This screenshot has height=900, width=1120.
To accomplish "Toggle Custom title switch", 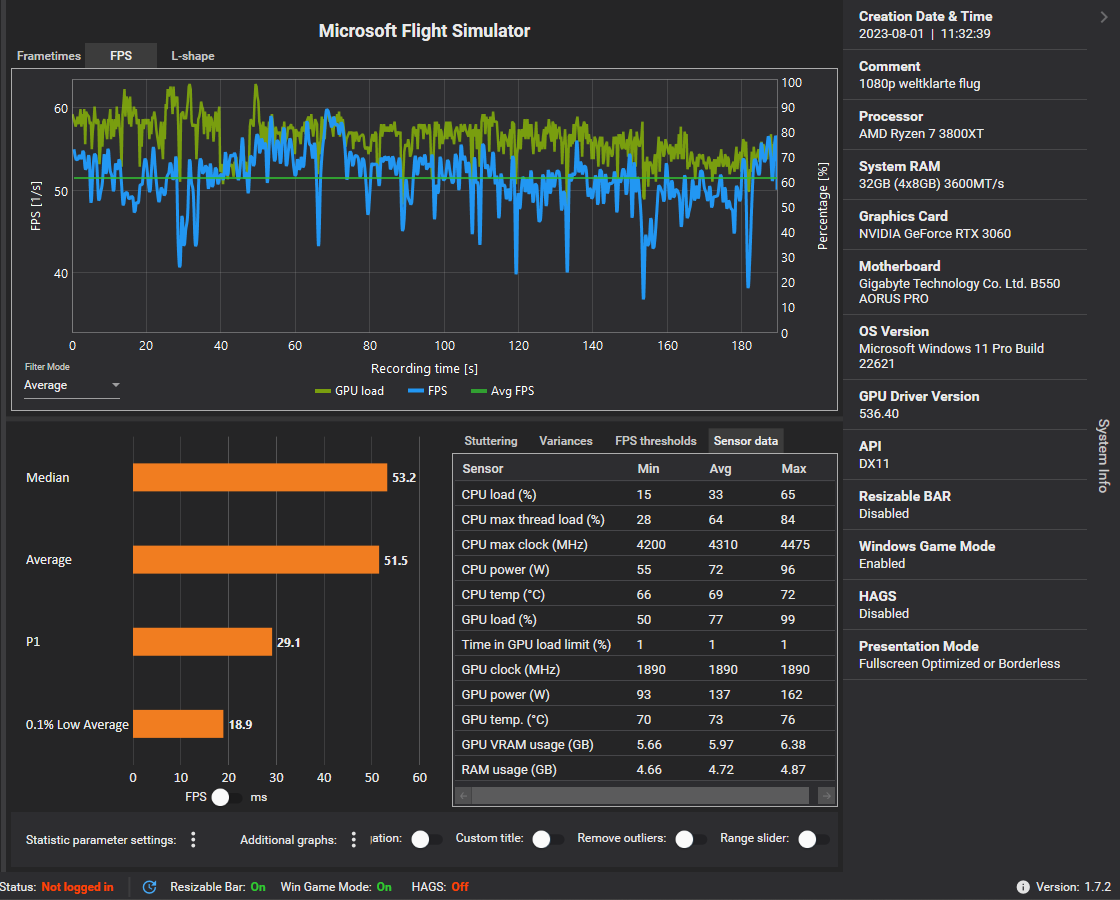I will click(x=549, y=839).
